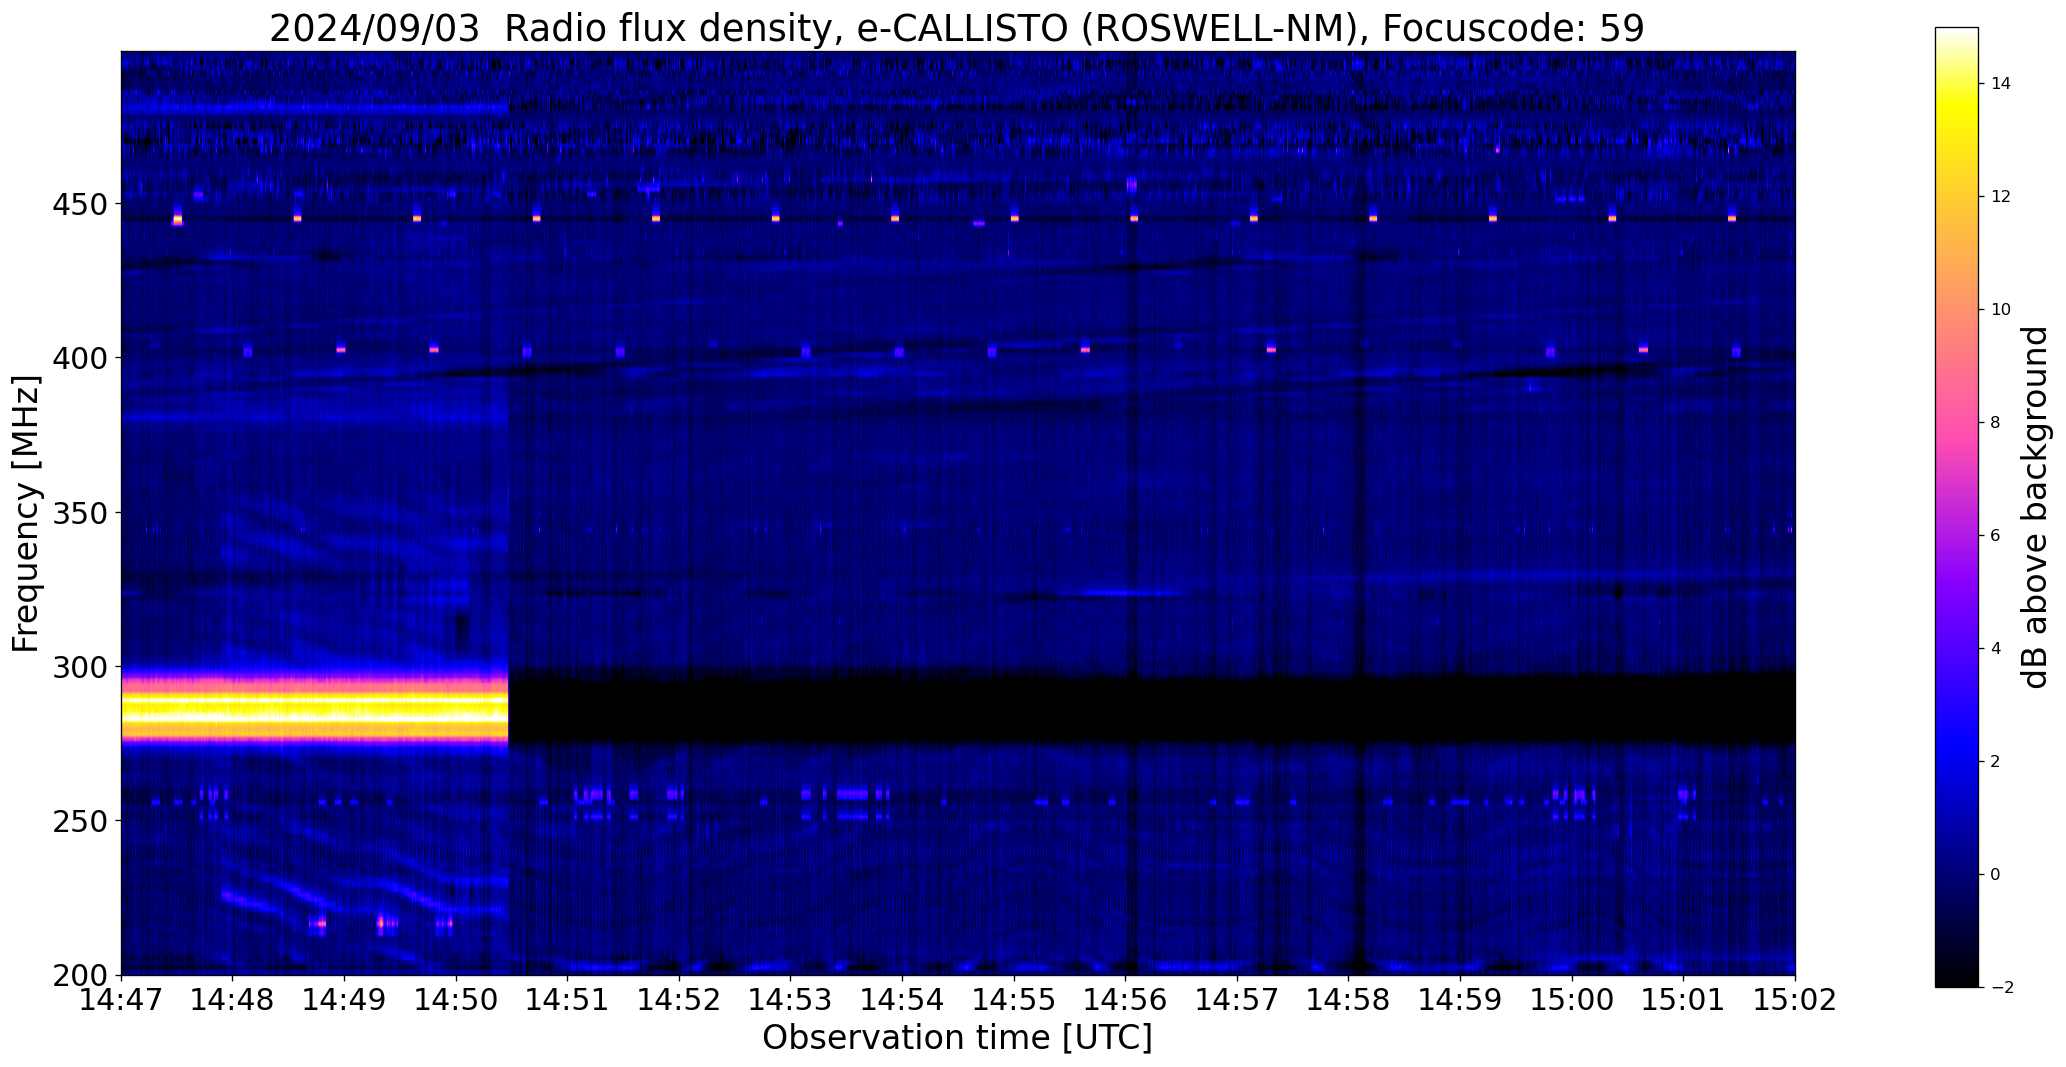Select the 14:54 time axis tick label
The width and height of the screenshot is (2066, 1067).
[903, 1000]
